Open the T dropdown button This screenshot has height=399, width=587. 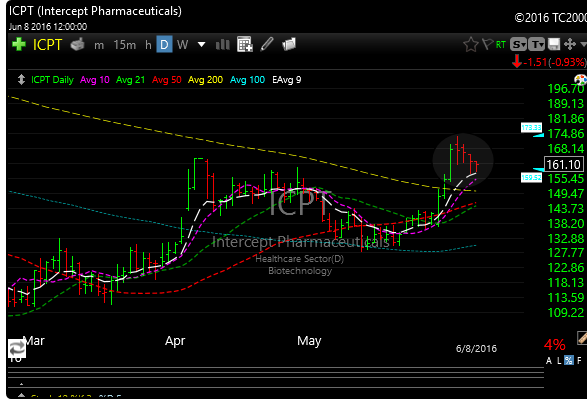536,45
